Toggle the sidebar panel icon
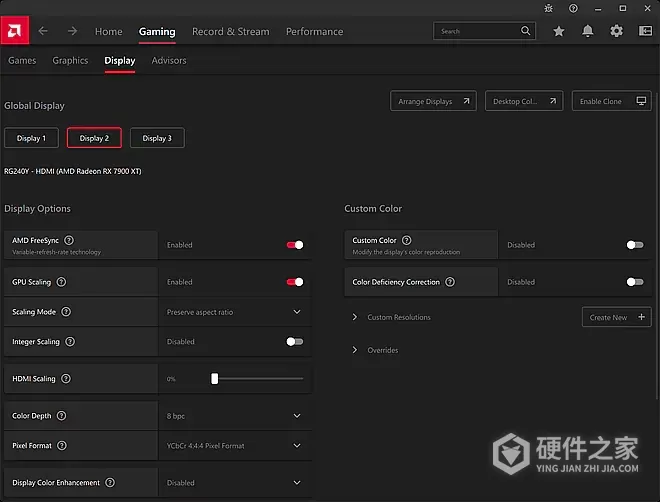660x502 pixels. pos(645,31)
